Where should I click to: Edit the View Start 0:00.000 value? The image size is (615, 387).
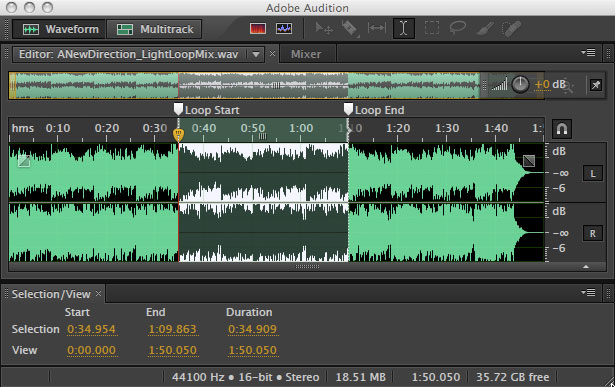pos(91,350)
